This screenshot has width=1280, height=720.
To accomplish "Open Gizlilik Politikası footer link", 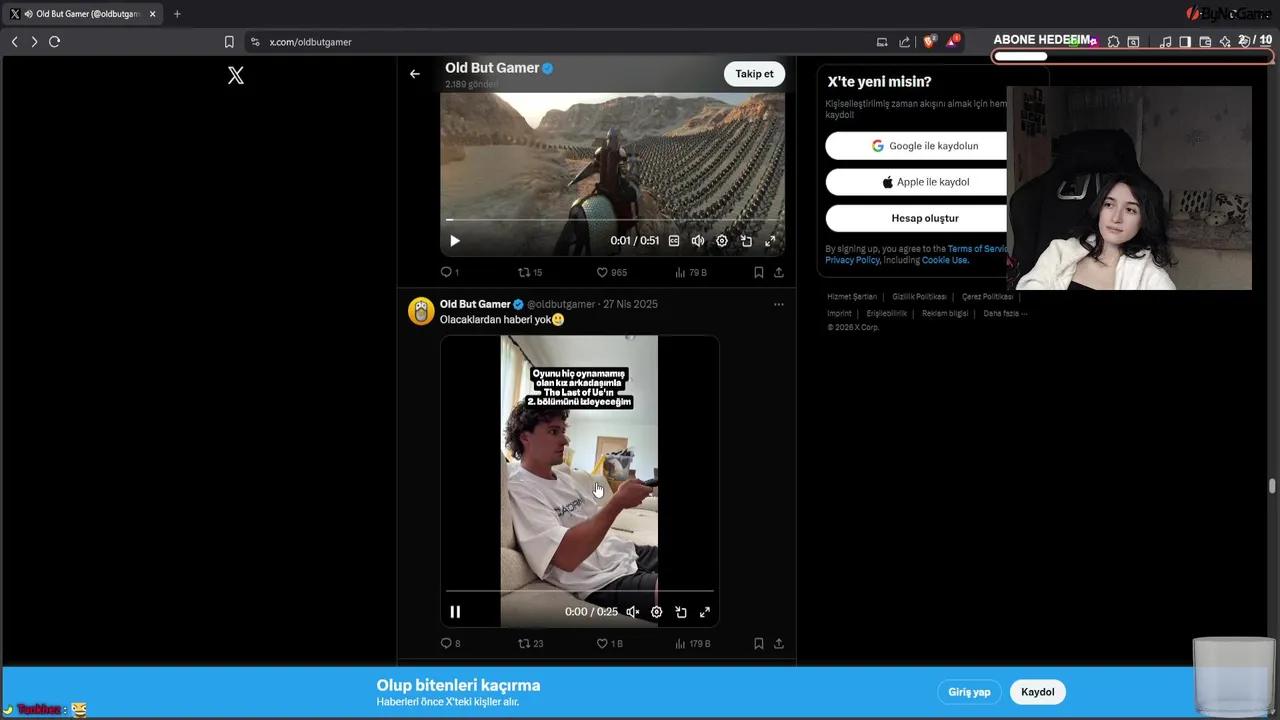I will pos(919,297).
